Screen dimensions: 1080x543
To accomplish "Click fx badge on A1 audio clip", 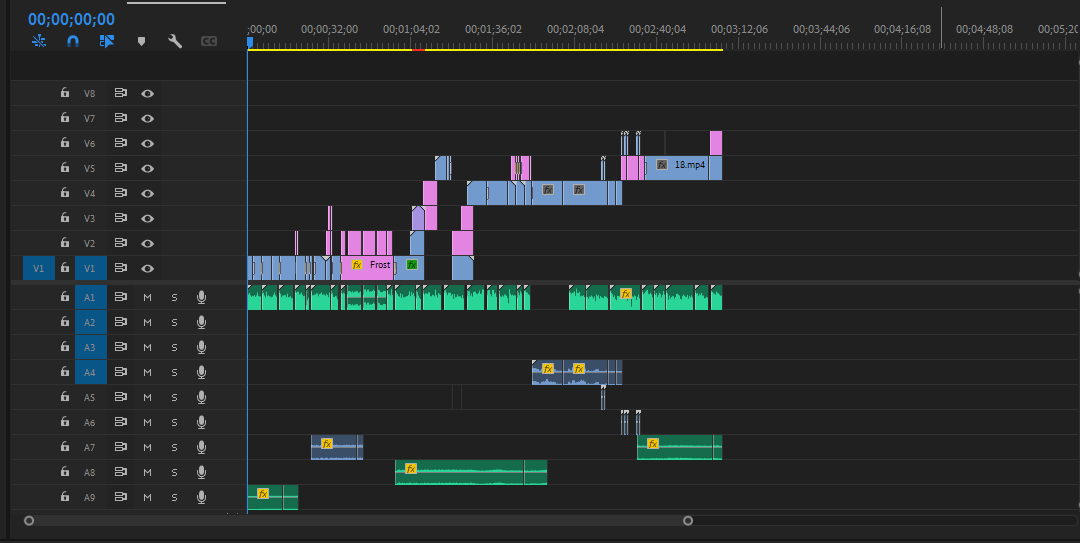I will pyautogui.click(x=625, y=294).
